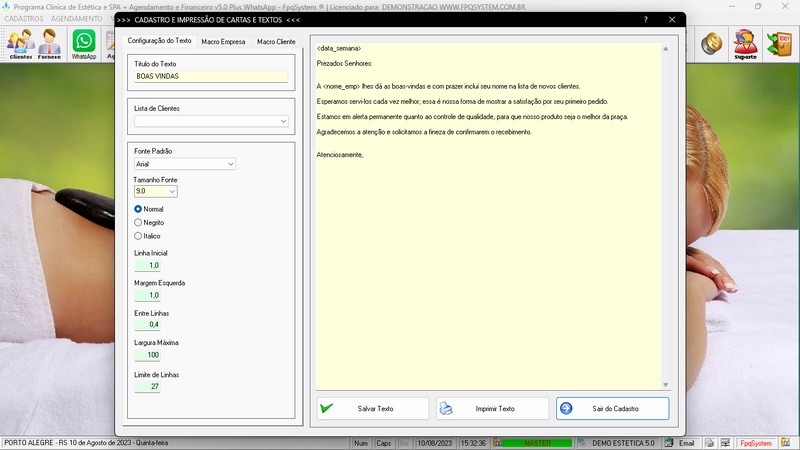Click the Sair do Cadastro button

(612, 409)
